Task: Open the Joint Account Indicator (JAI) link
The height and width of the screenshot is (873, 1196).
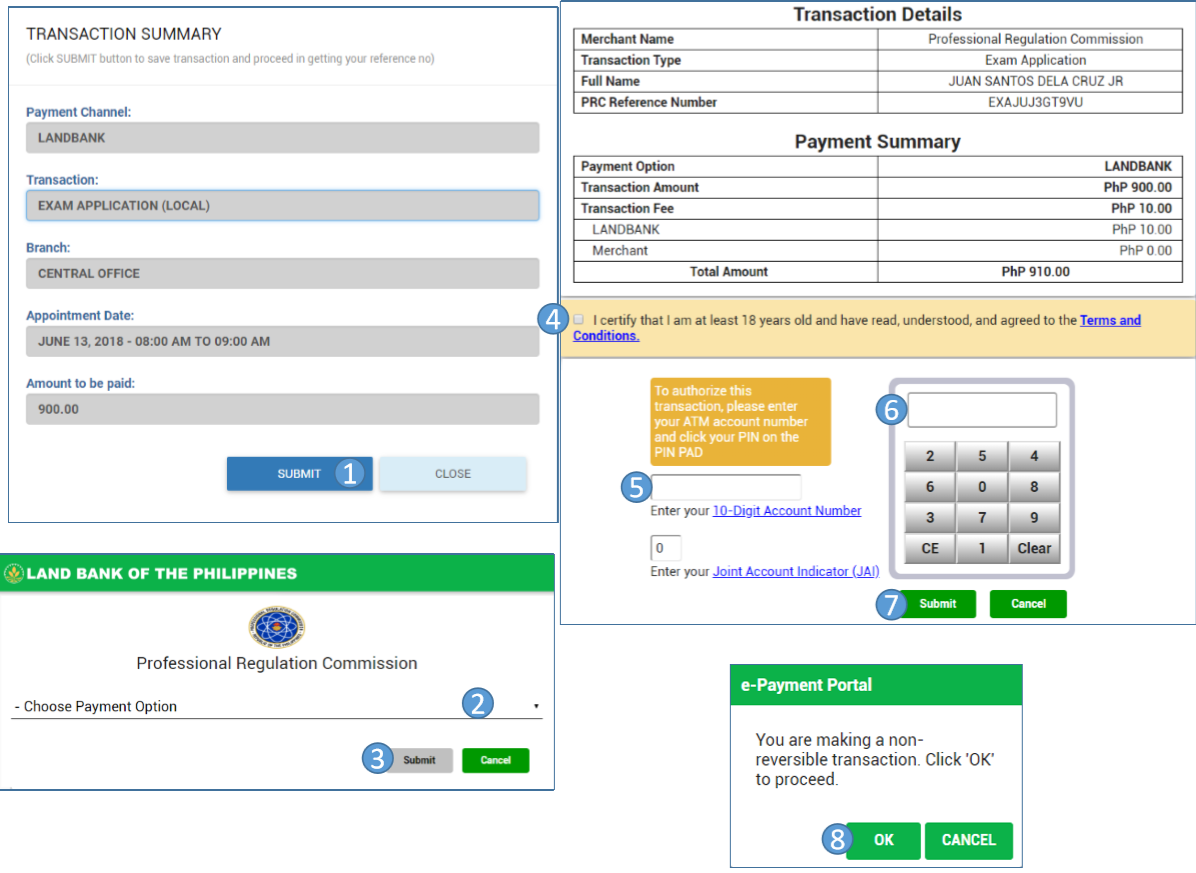Action: click(x=796, y=571)
